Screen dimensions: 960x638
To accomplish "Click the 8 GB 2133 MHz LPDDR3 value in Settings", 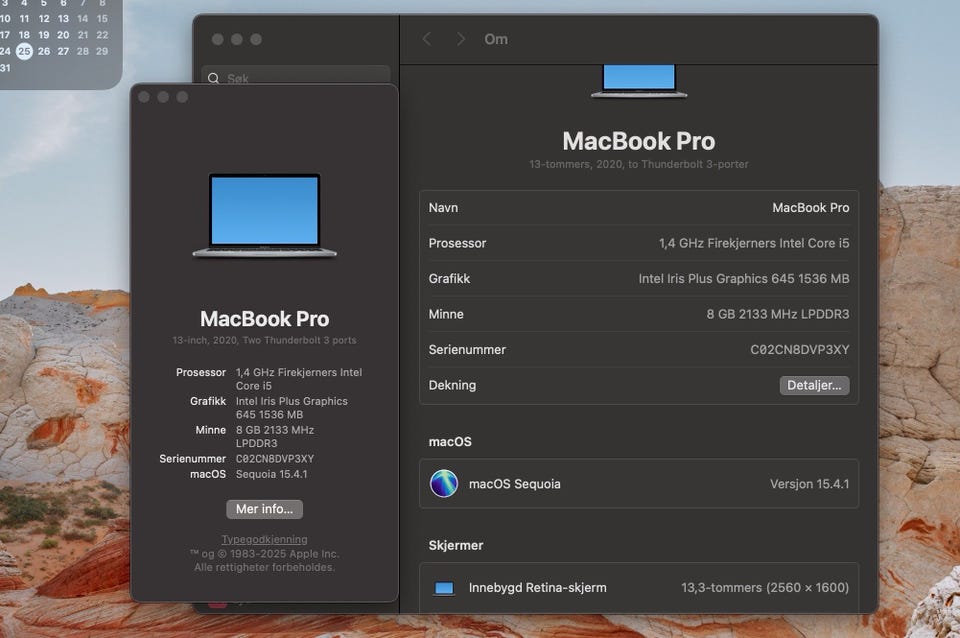I will pyautogui.click(x=778, y=314).
